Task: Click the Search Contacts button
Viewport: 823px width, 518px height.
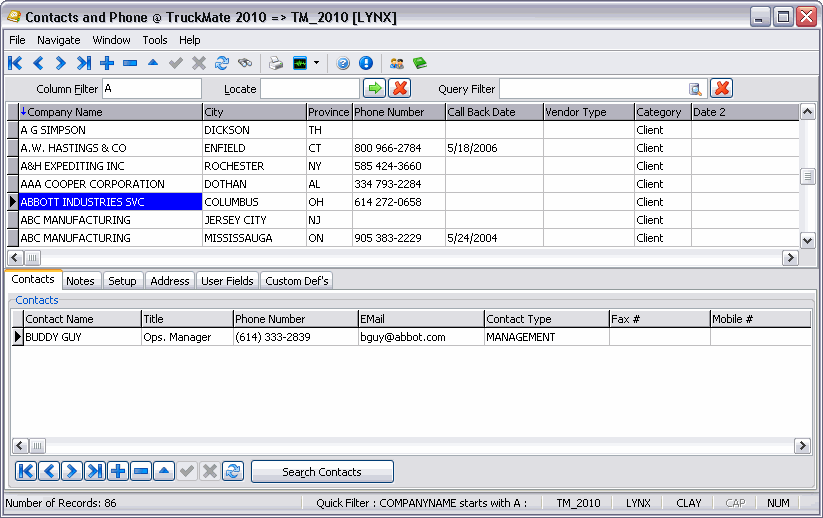Action: (x=322, y=472)
